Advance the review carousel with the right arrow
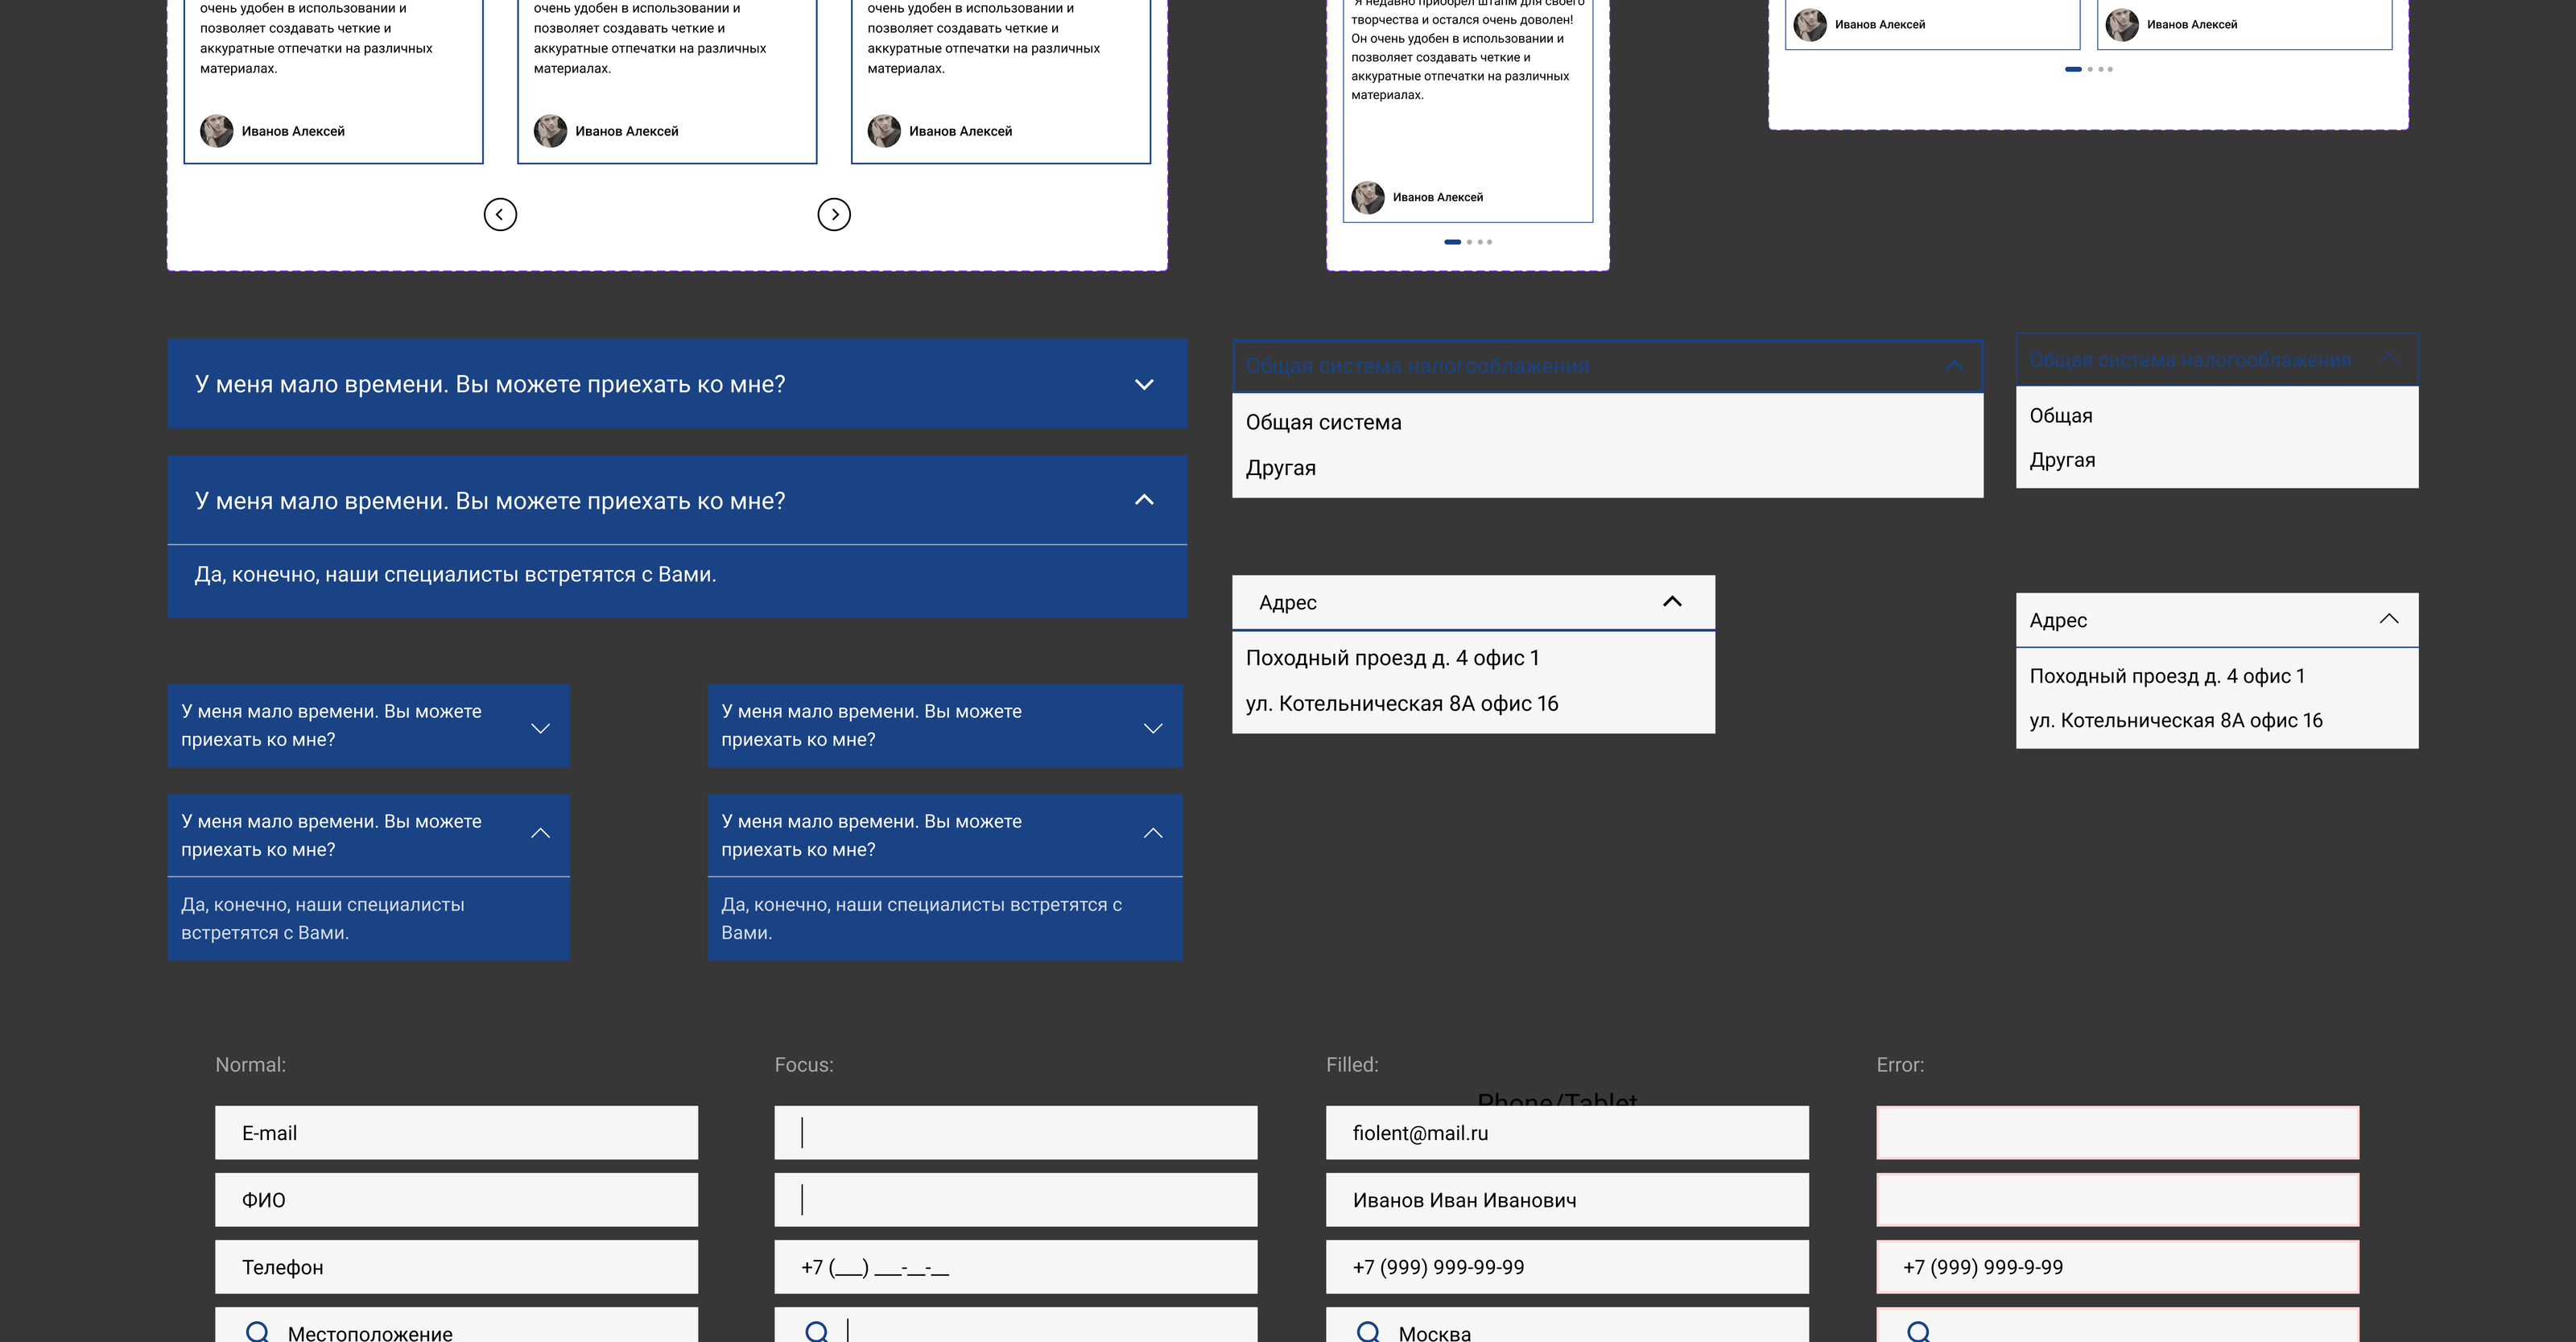The width and height of the screenshot is (2576, 1342). tap(834, 214)
